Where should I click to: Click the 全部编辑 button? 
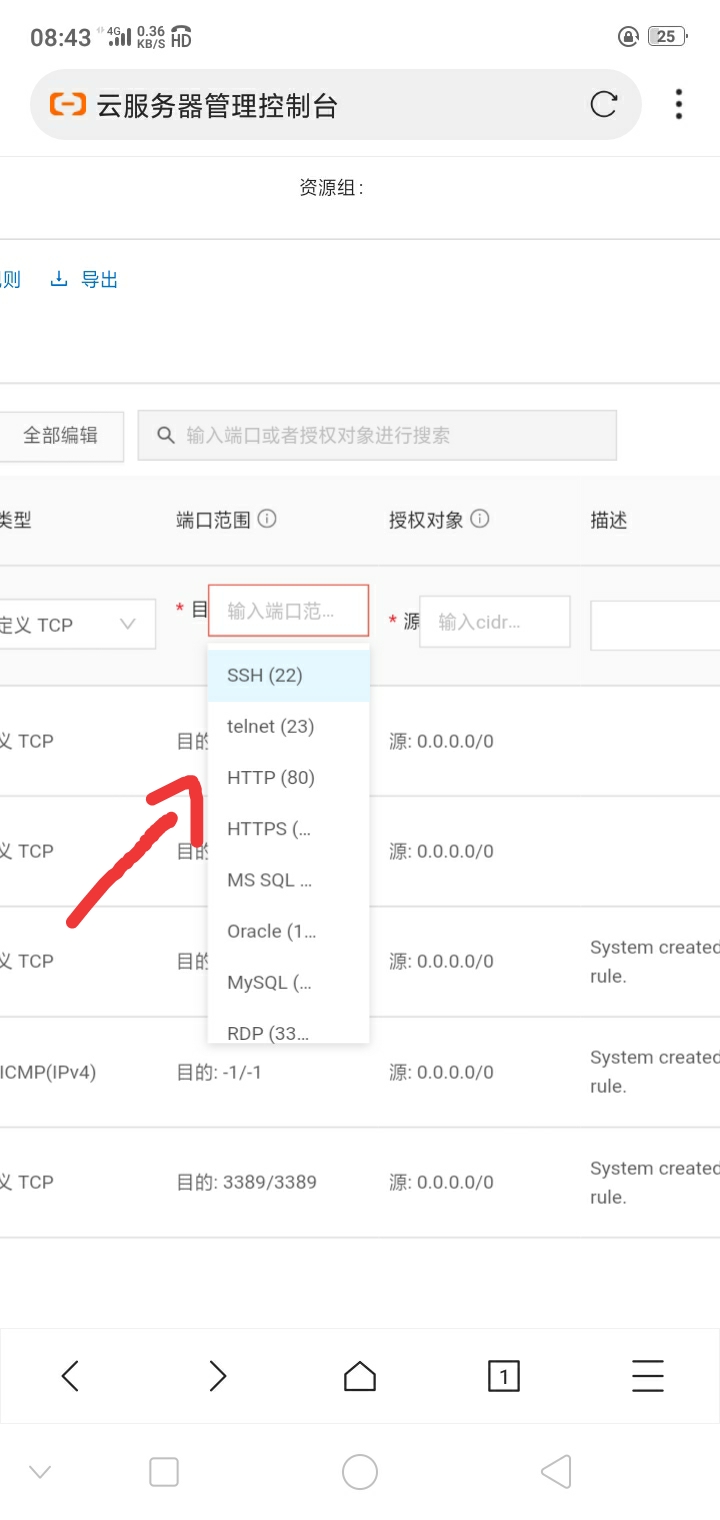point(61,435)
